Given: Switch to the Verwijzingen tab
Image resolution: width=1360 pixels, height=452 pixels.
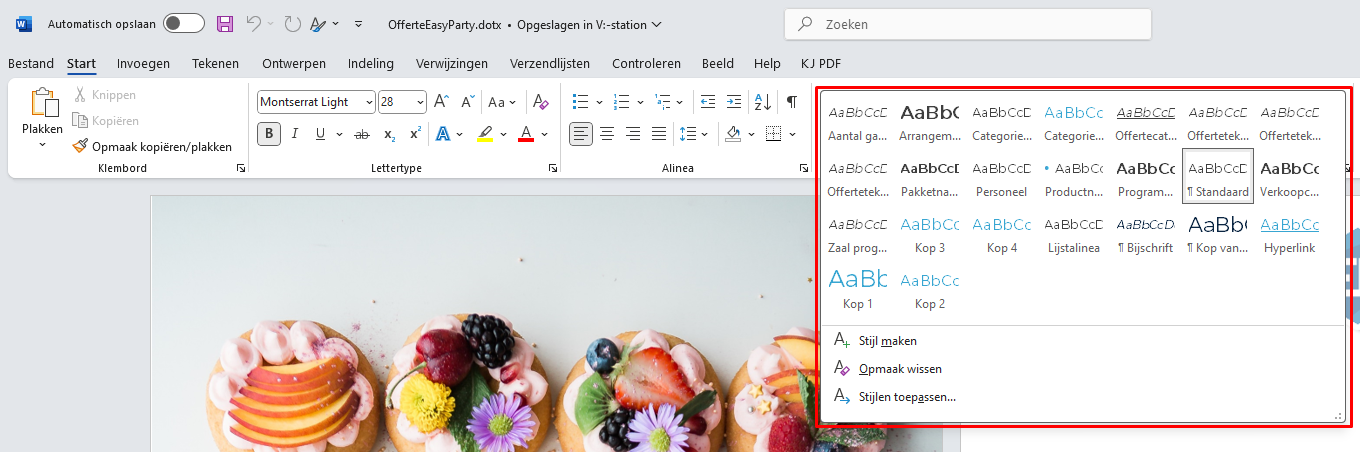Looking at the screenshot, I should pyautogui.click(x=452, y=63).
